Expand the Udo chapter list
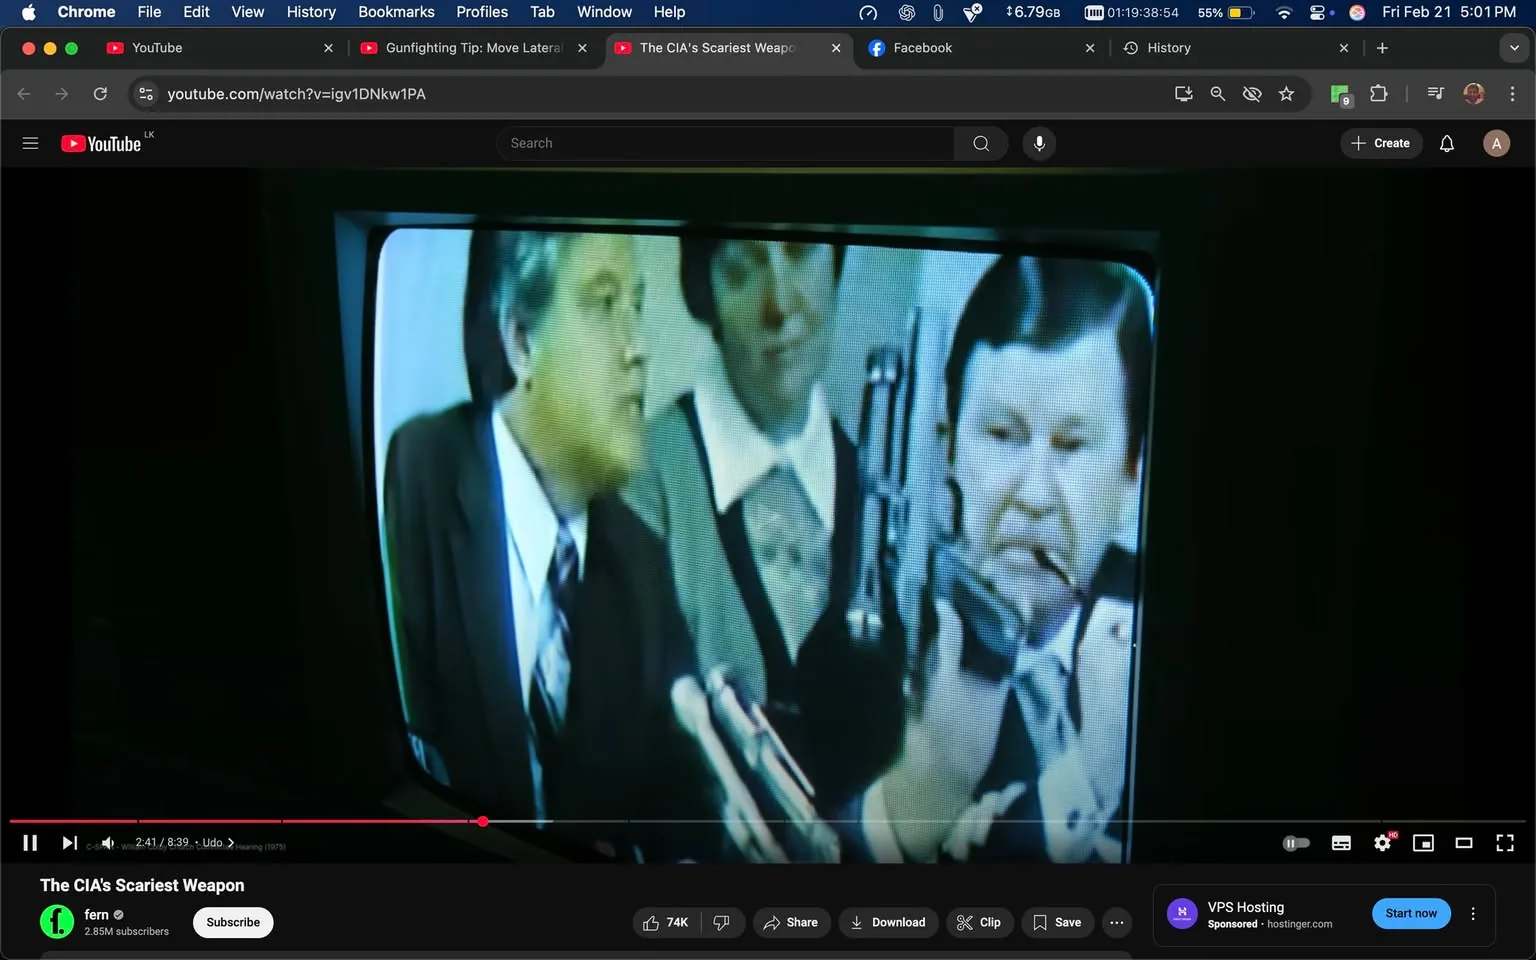 coord(230,843)
